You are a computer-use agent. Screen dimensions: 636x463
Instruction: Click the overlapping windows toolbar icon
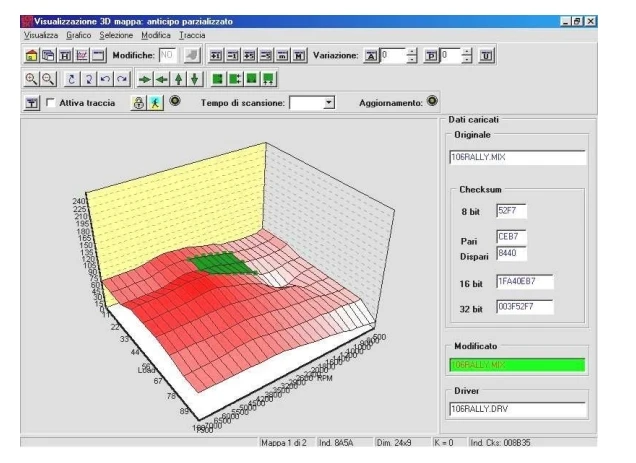[x=48, y=55]
